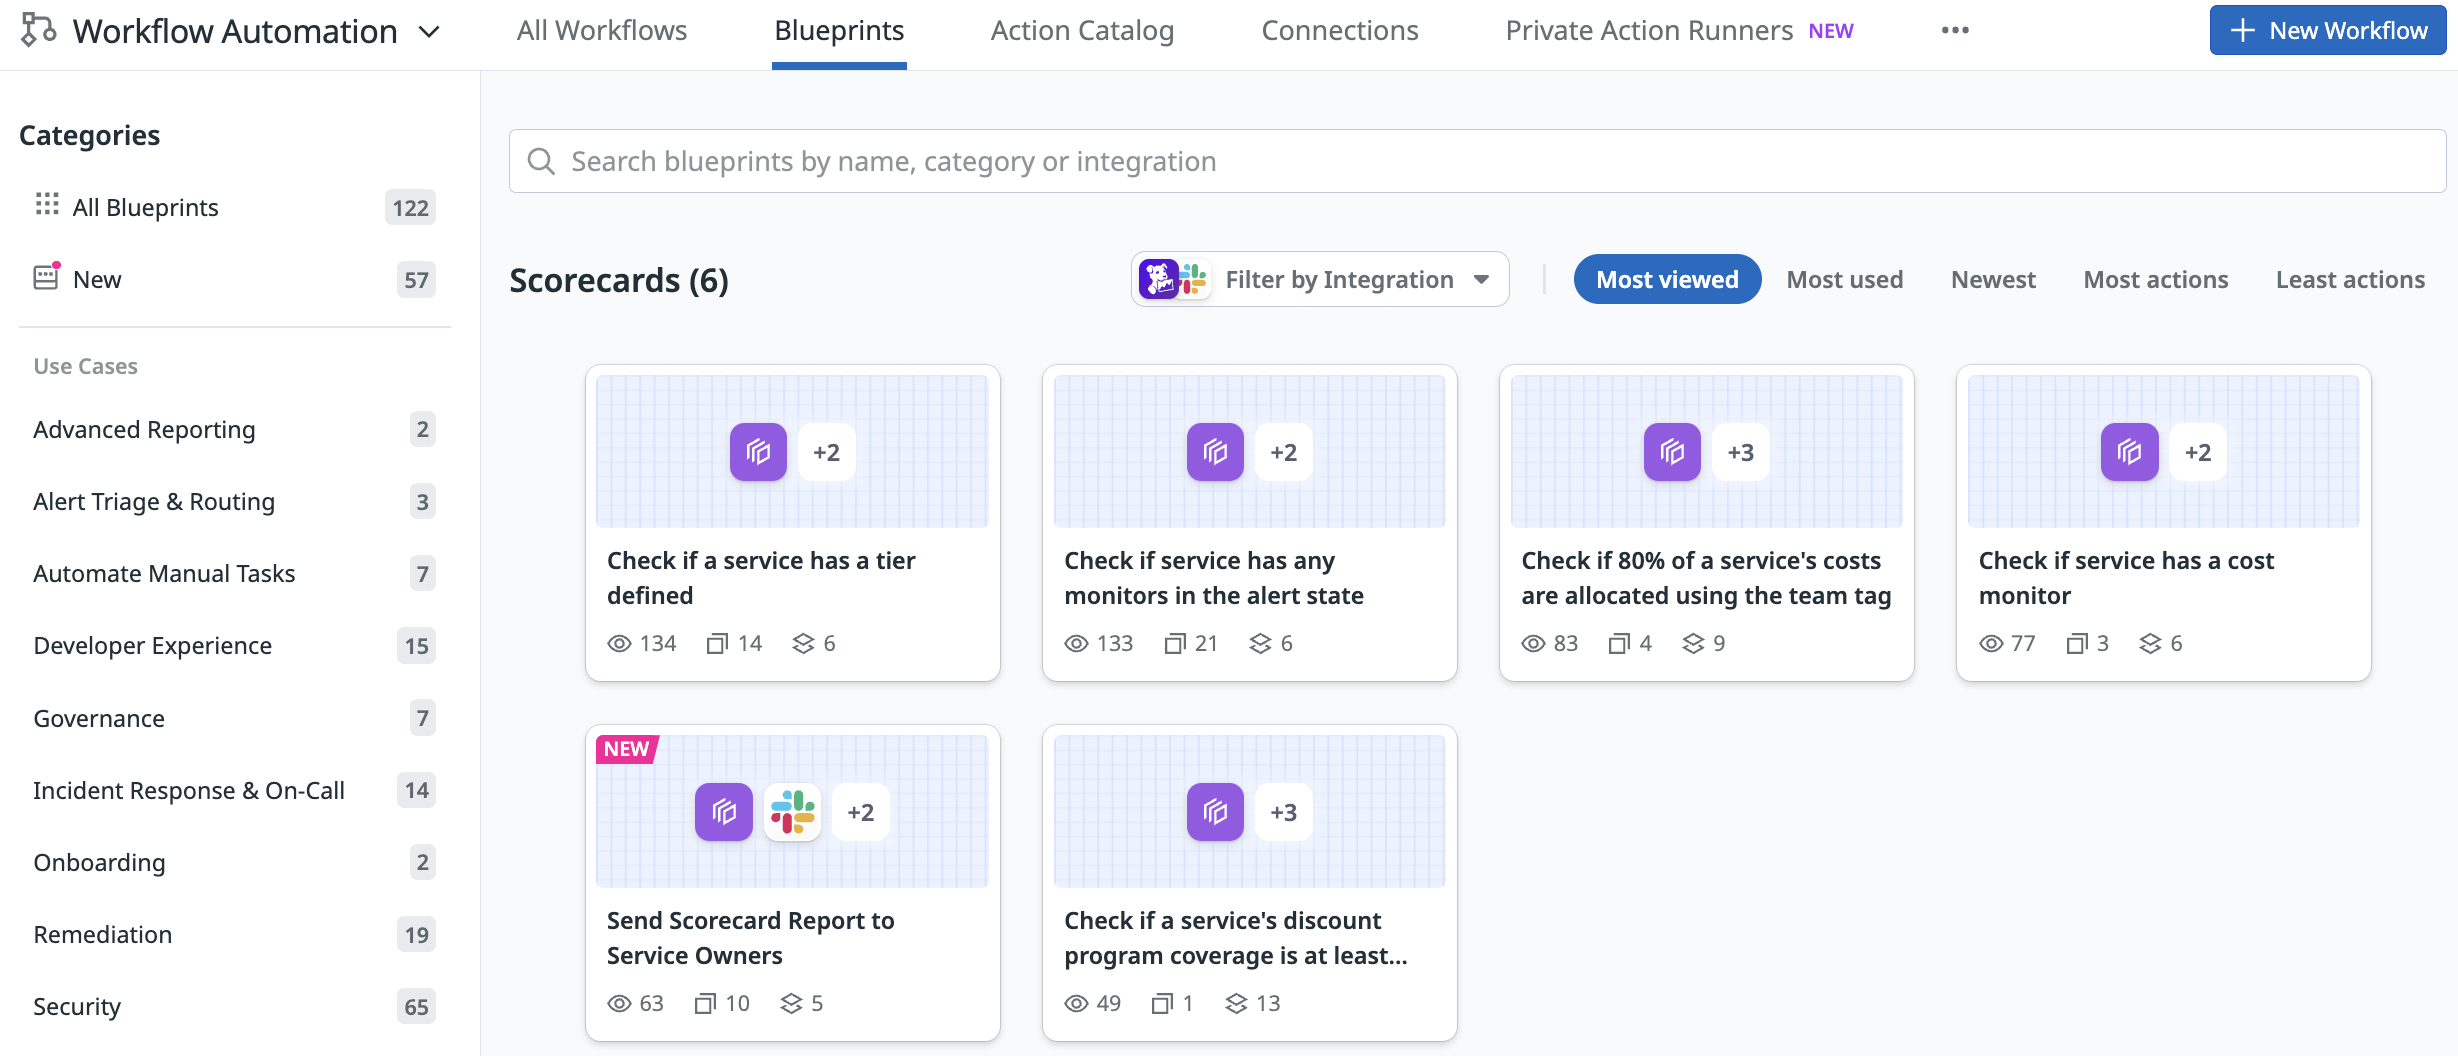Sort blueprints by Most used
Viewport: 2458px width, 1056px height.
pos(1844,280)
